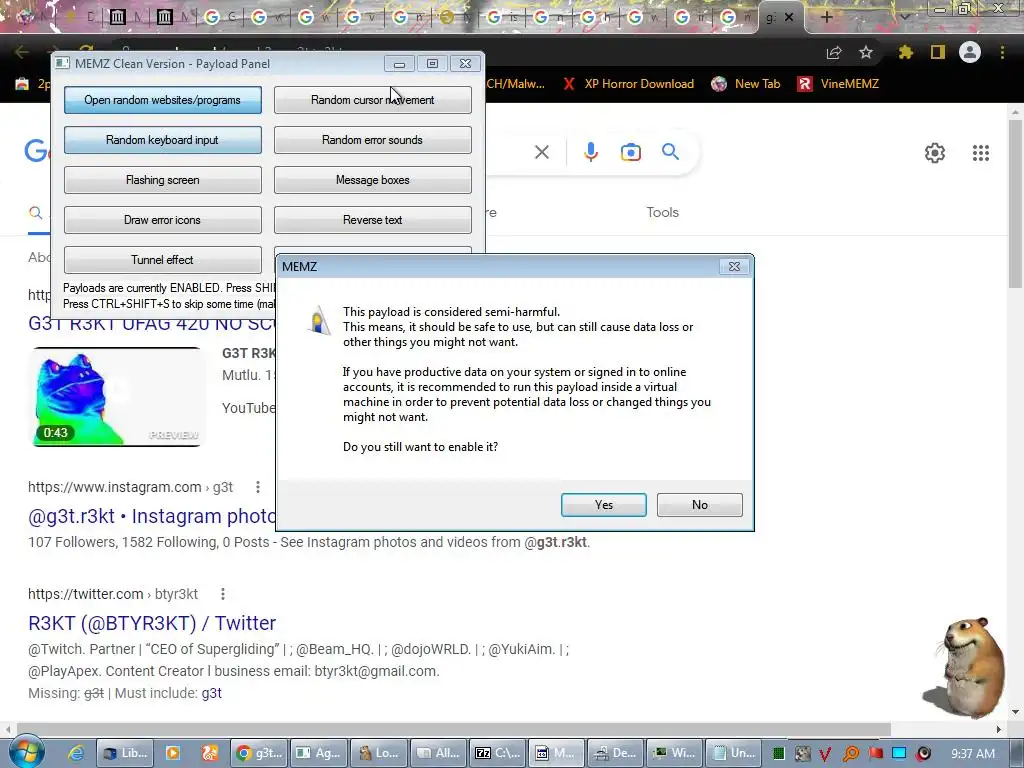Image resolution: width=1024 pixels, height=768 pixels.
Task: Switch to Lo... taskbar window
Action: tap(378, 753)
